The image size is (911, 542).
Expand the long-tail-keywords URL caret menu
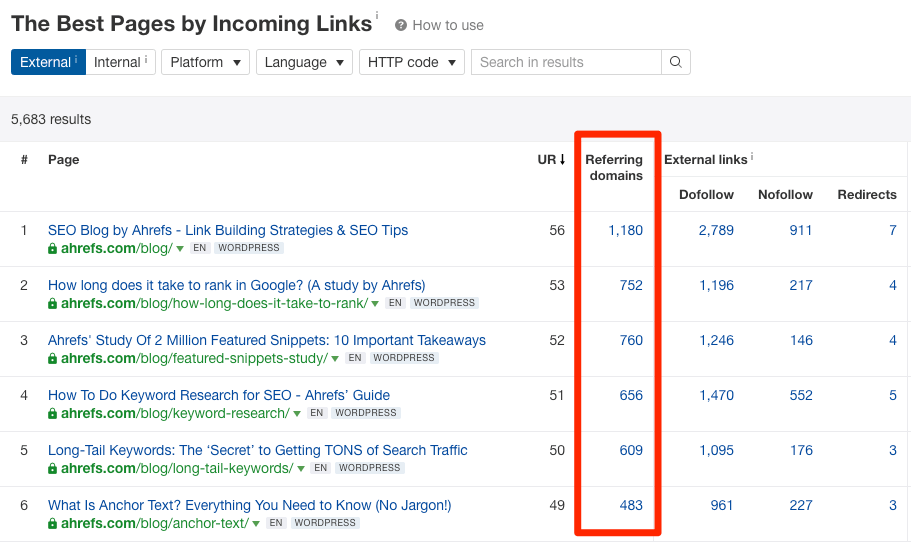300,468
